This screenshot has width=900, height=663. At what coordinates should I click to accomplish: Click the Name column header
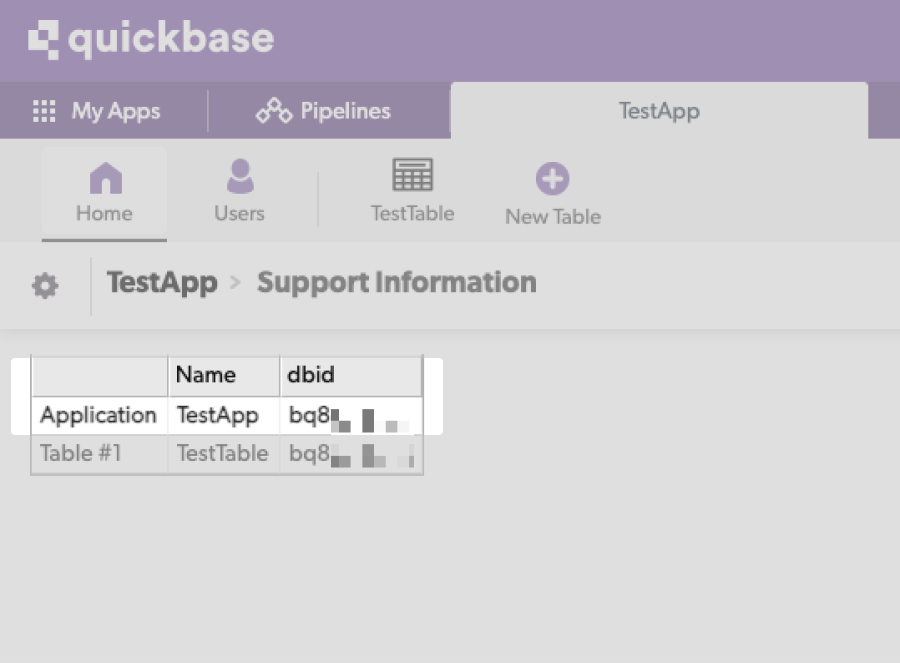pyautogui.click(x=207, y=375)
